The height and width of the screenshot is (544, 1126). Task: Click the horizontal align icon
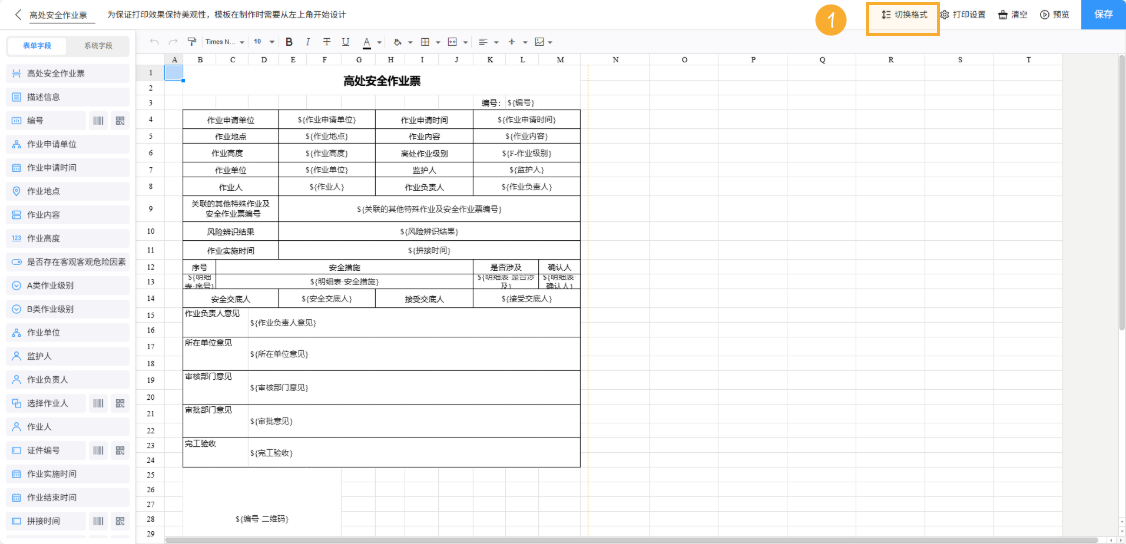(483, 42)
